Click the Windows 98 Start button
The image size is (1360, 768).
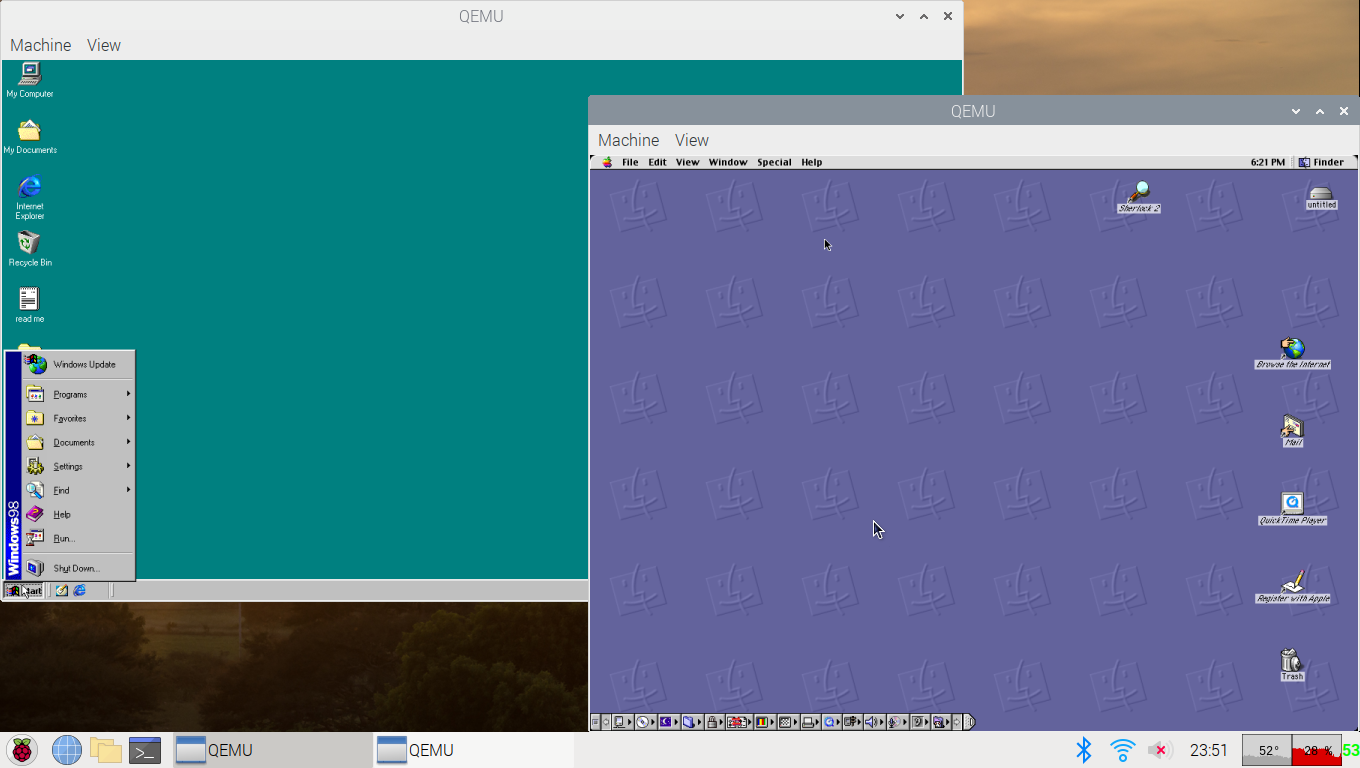click(24, 591)
